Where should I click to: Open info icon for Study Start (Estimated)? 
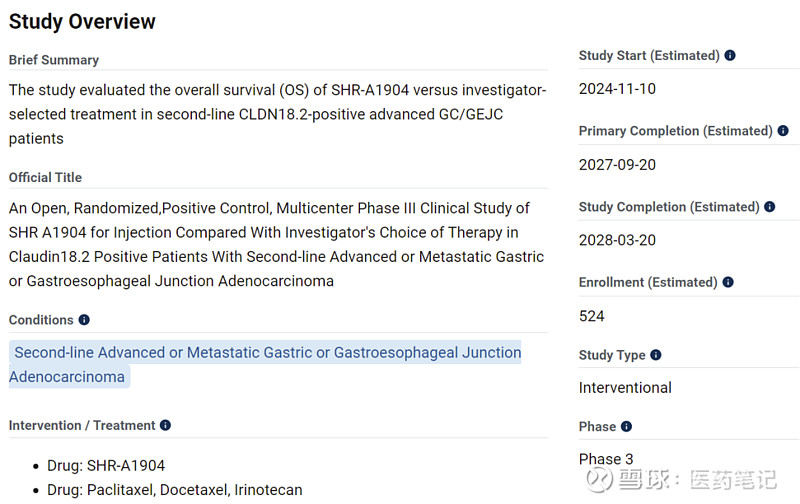[x=730, y=56]
